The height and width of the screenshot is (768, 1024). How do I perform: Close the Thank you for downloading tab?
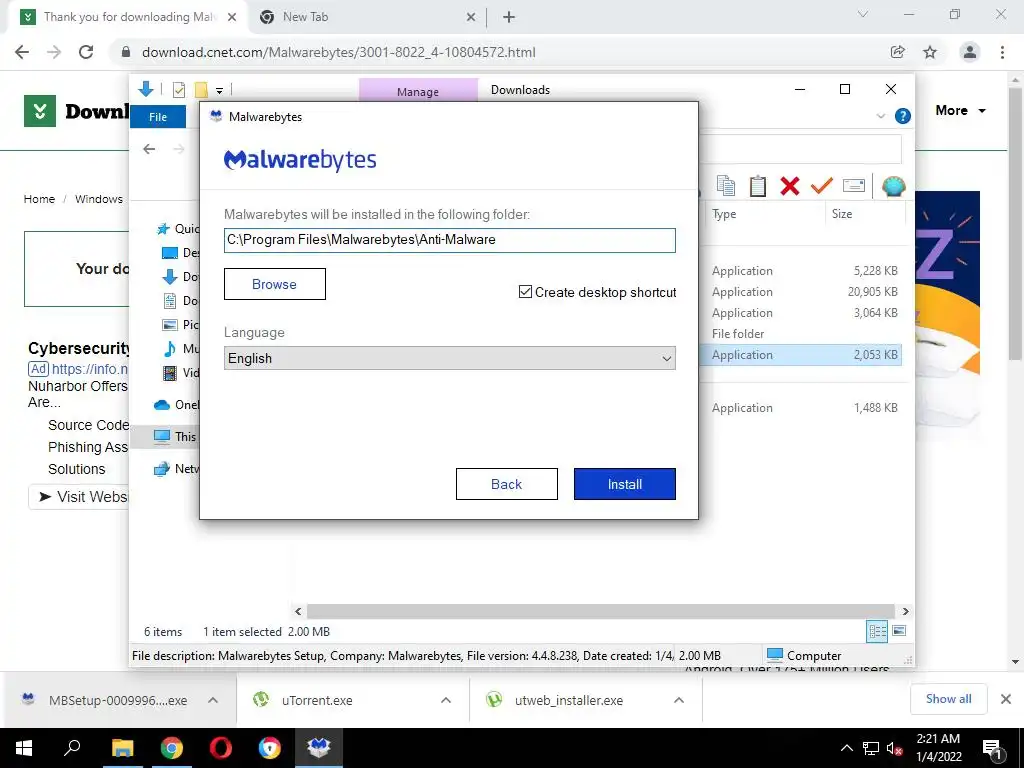pos(232,17)
